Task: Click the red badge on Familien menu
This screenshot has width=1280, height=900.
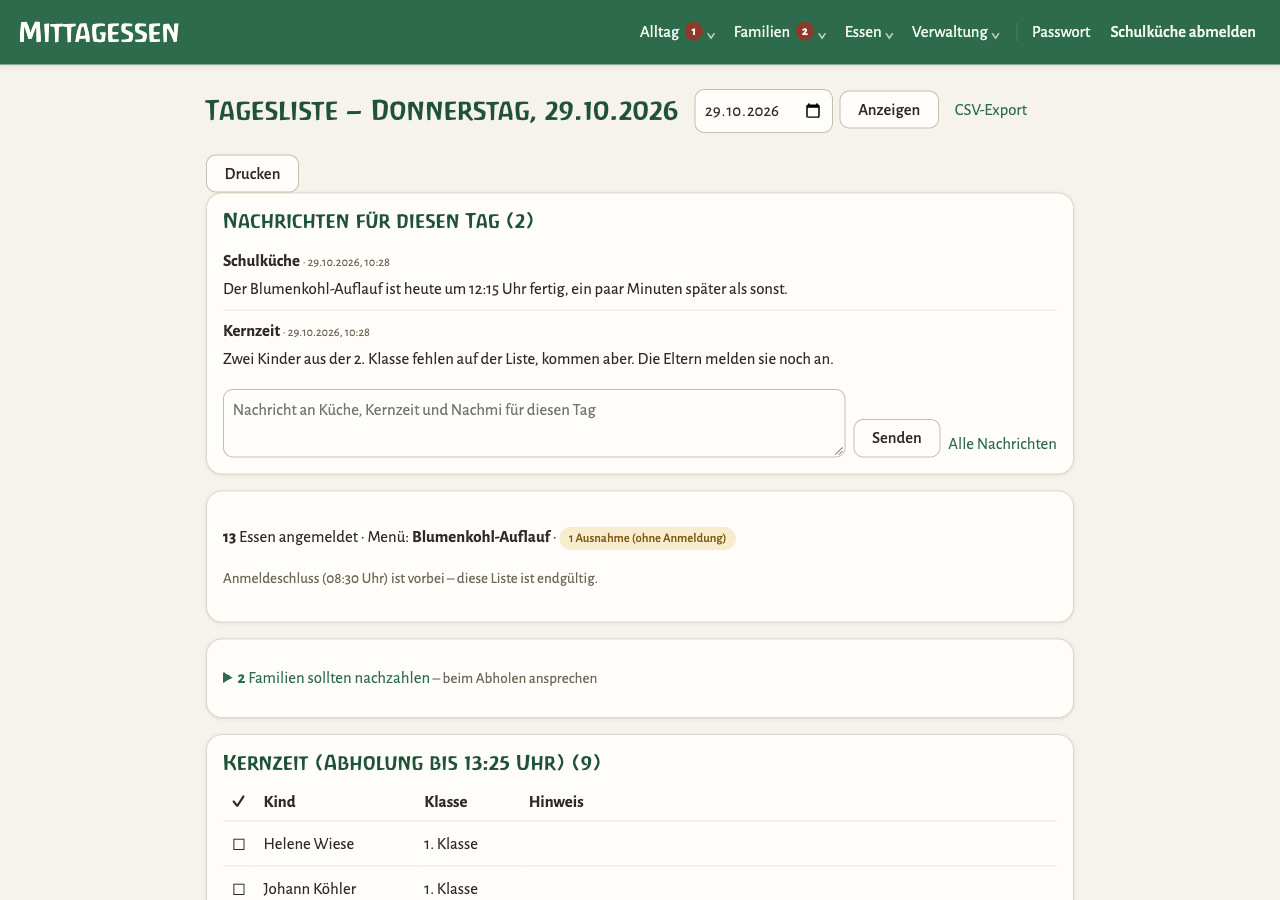Action: (805, 31)
